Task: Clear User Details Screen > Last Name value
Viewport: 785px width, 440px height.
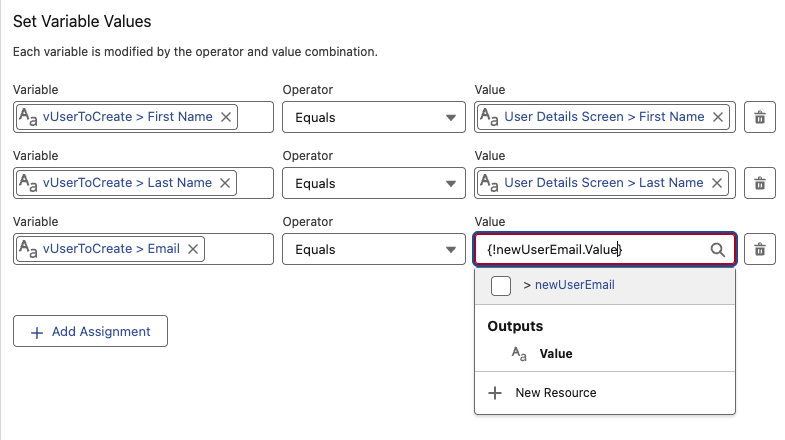Action: coord(717,183)
